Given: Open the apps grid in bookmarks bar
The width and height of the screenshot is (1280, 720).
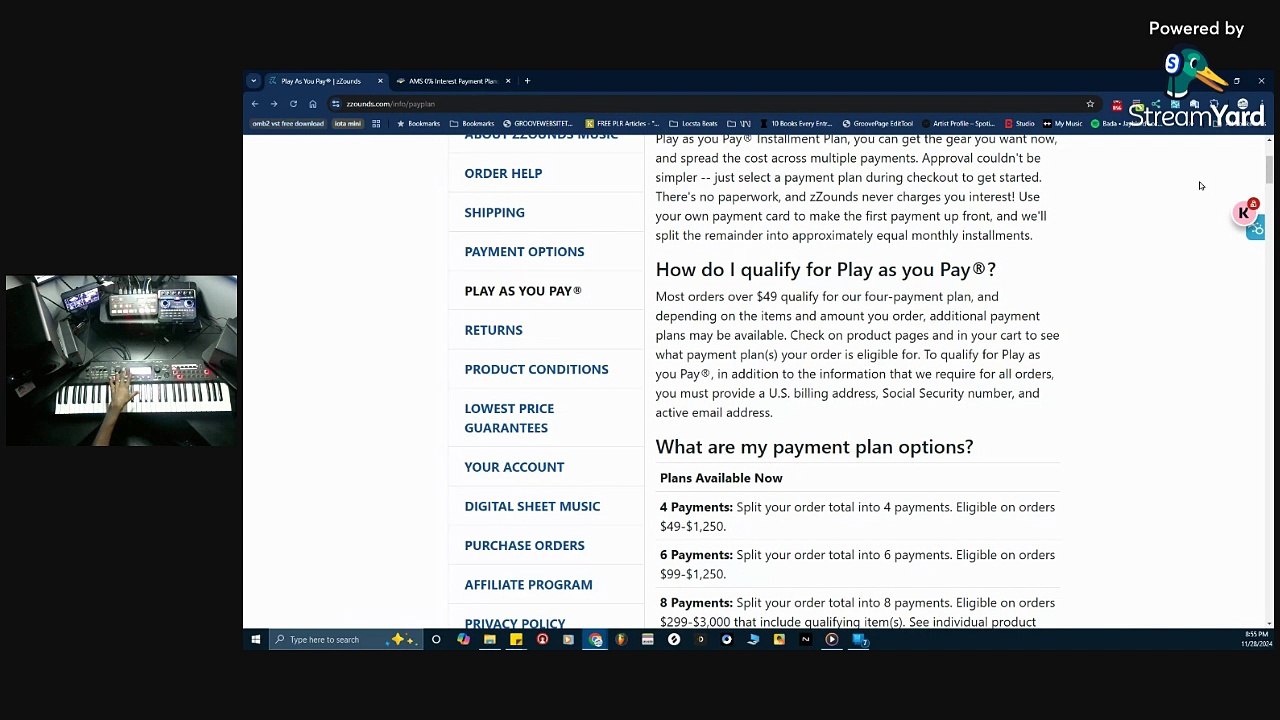Looking at the screenshot, I should [376, 124].
